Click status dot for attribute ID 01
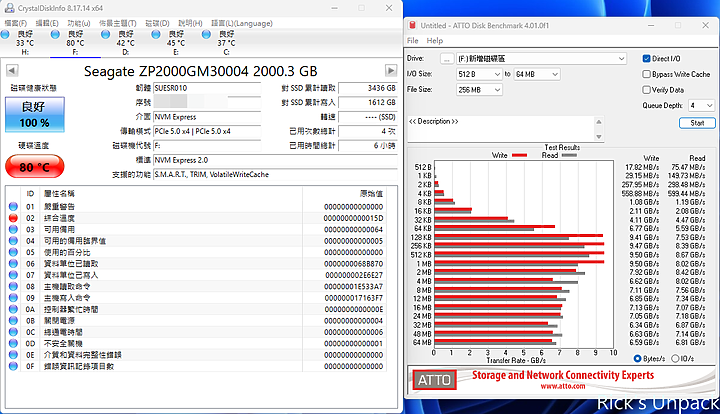 pyautogui.click(x=13, y=207)
